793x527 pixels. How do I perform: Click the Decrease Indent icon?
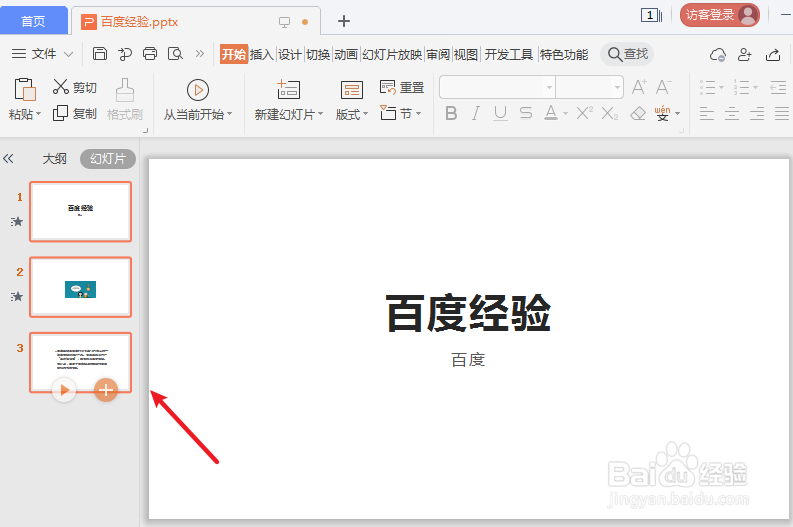(x=778, y=87)
